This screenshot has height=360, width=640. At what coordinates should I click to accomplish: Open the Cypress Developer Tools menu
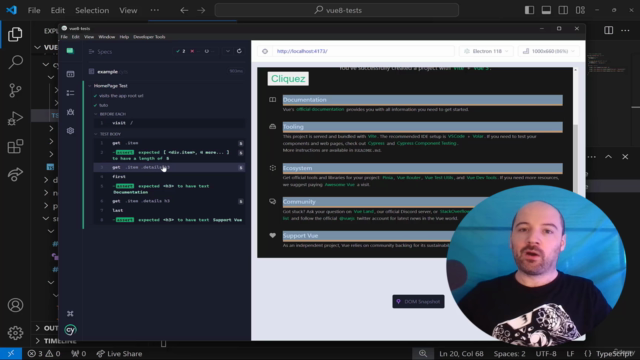(149, 37)
